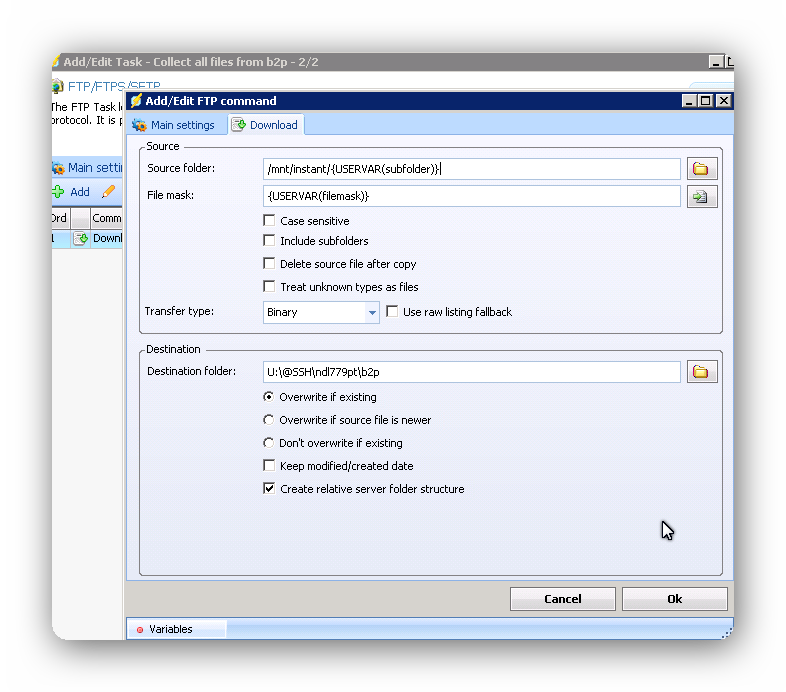Image resolution: width=786 pixels, height=692 pixels.
Task: Choose Don't overwrite if existing option
Action: point(268,443)
